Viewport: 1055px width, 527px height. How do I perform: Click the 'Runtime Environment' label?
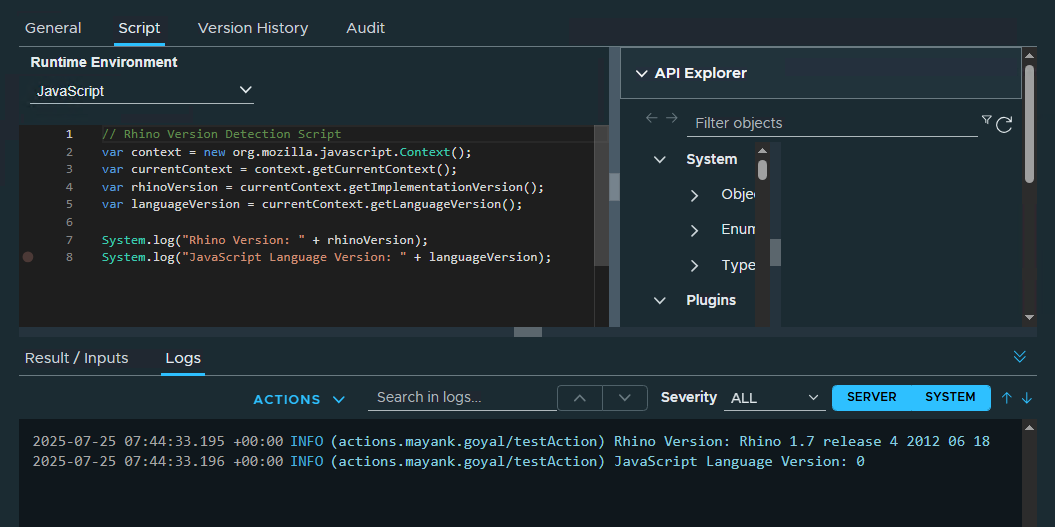104,62
